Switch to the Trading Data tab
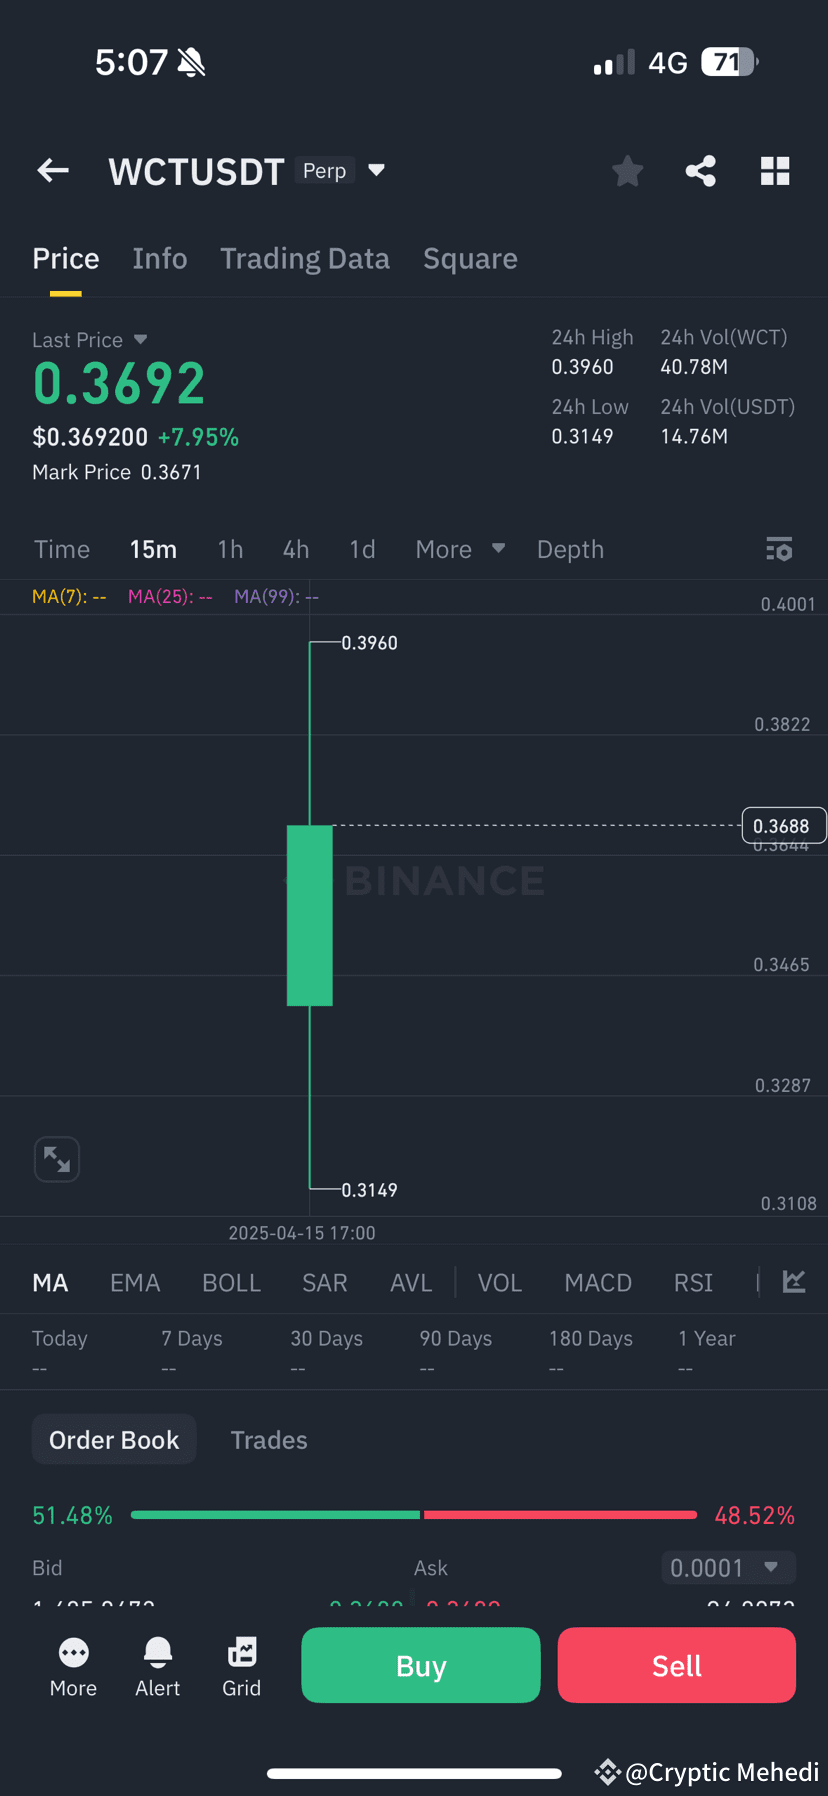828x1796 pixels. point(305,259)
